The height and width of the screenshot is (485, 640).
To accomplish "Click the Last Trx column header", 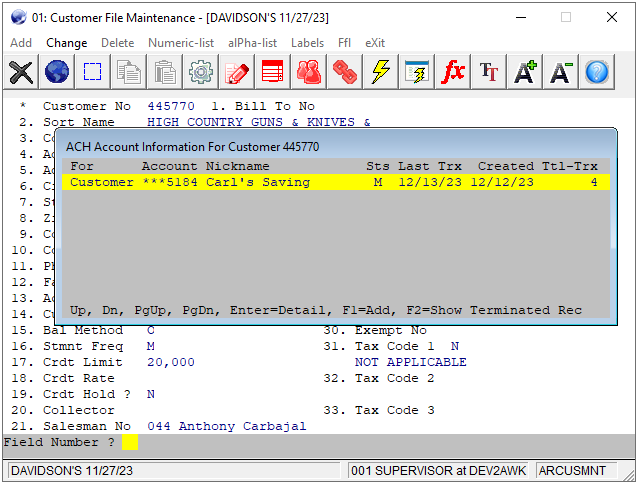I will pos(430,166).
